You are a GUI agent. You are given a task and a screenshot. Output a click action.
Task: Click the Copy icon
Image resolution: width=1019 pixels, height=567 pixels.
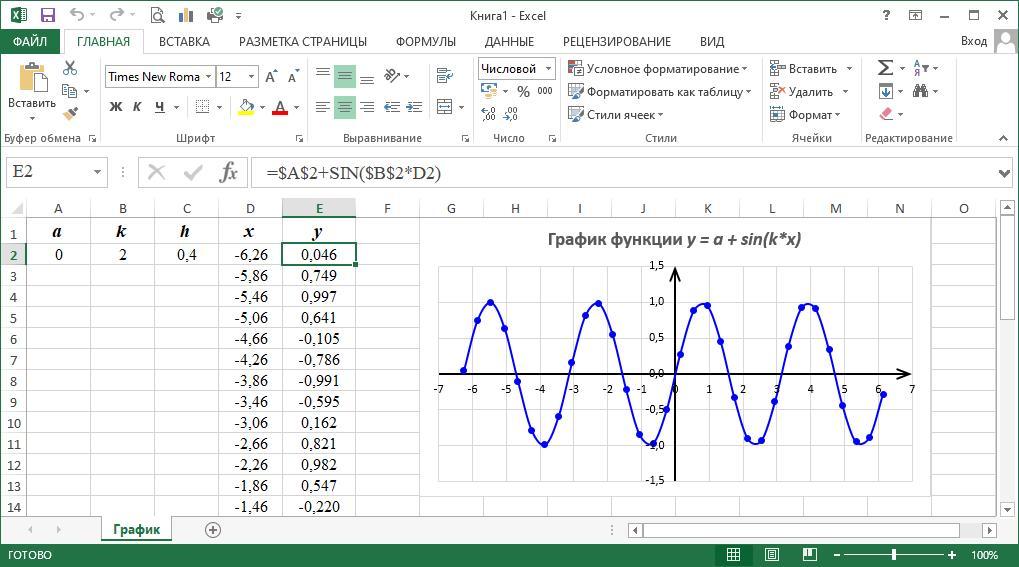click(69, 91)
